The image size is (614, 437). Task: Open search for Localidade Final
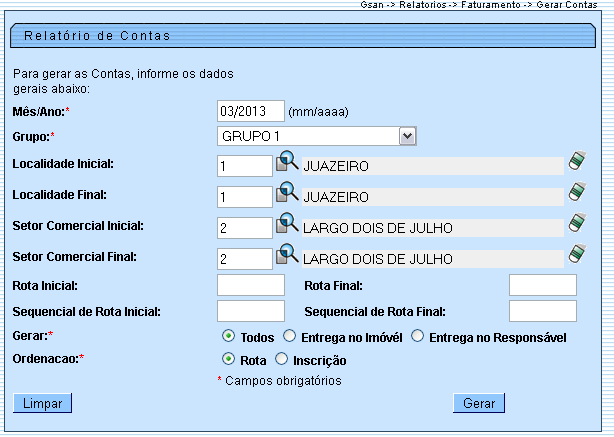coord(287,191)
